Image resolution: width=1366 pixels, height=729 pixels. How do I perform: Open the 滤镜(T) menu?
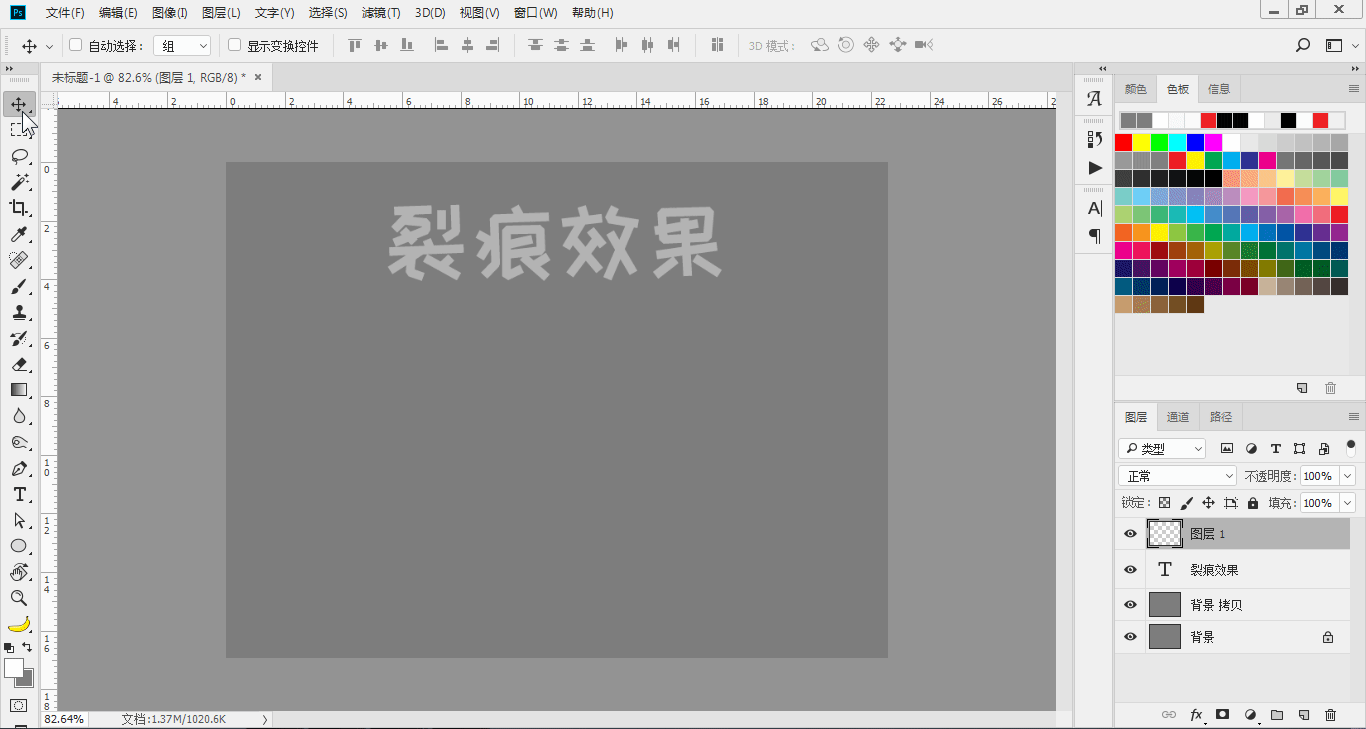(381, 13)
